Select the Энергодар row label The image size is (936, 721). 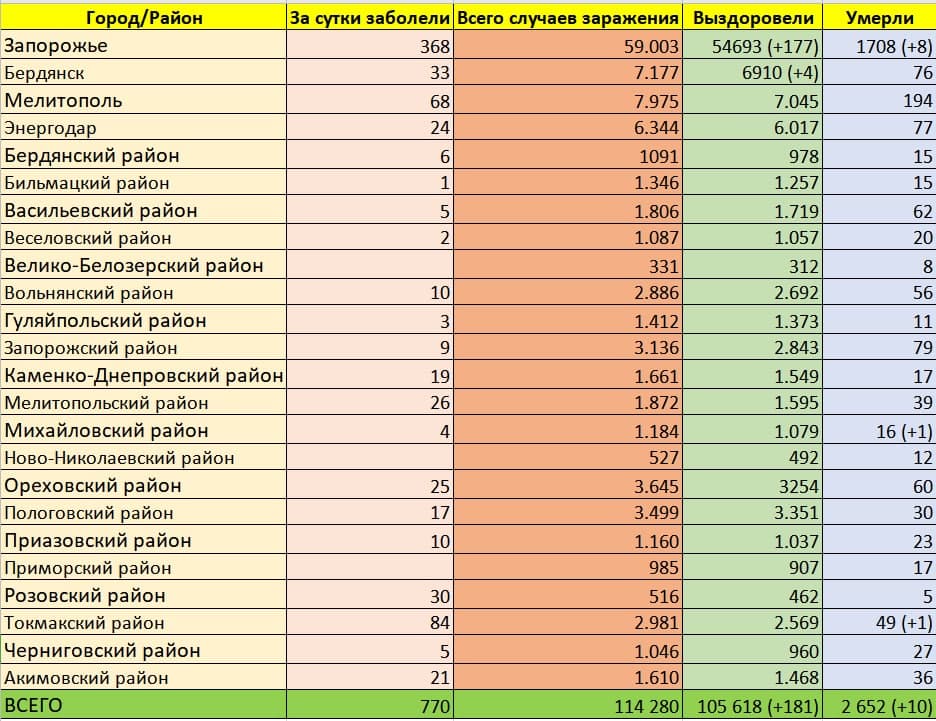pos(142,129)
